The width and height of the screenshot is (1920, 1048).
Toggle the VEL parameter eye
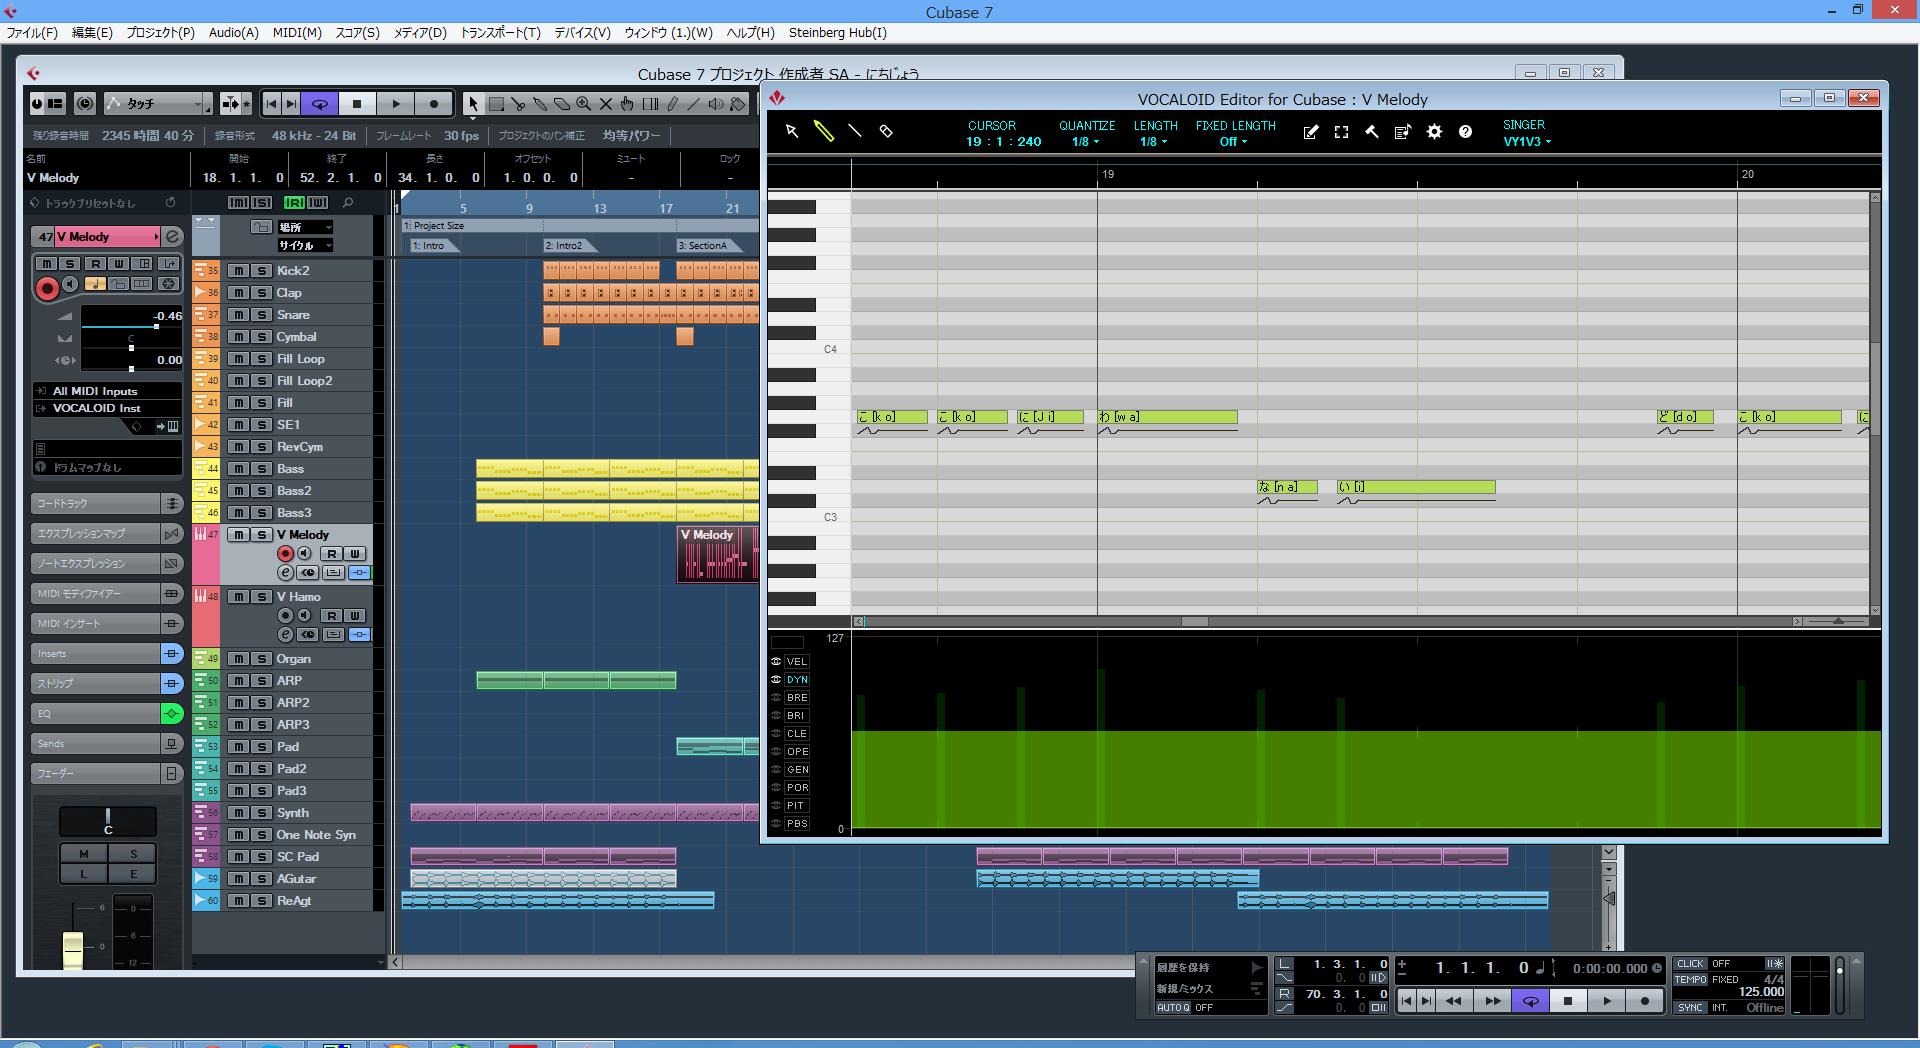pyautogui.click(x=776, y=662)
